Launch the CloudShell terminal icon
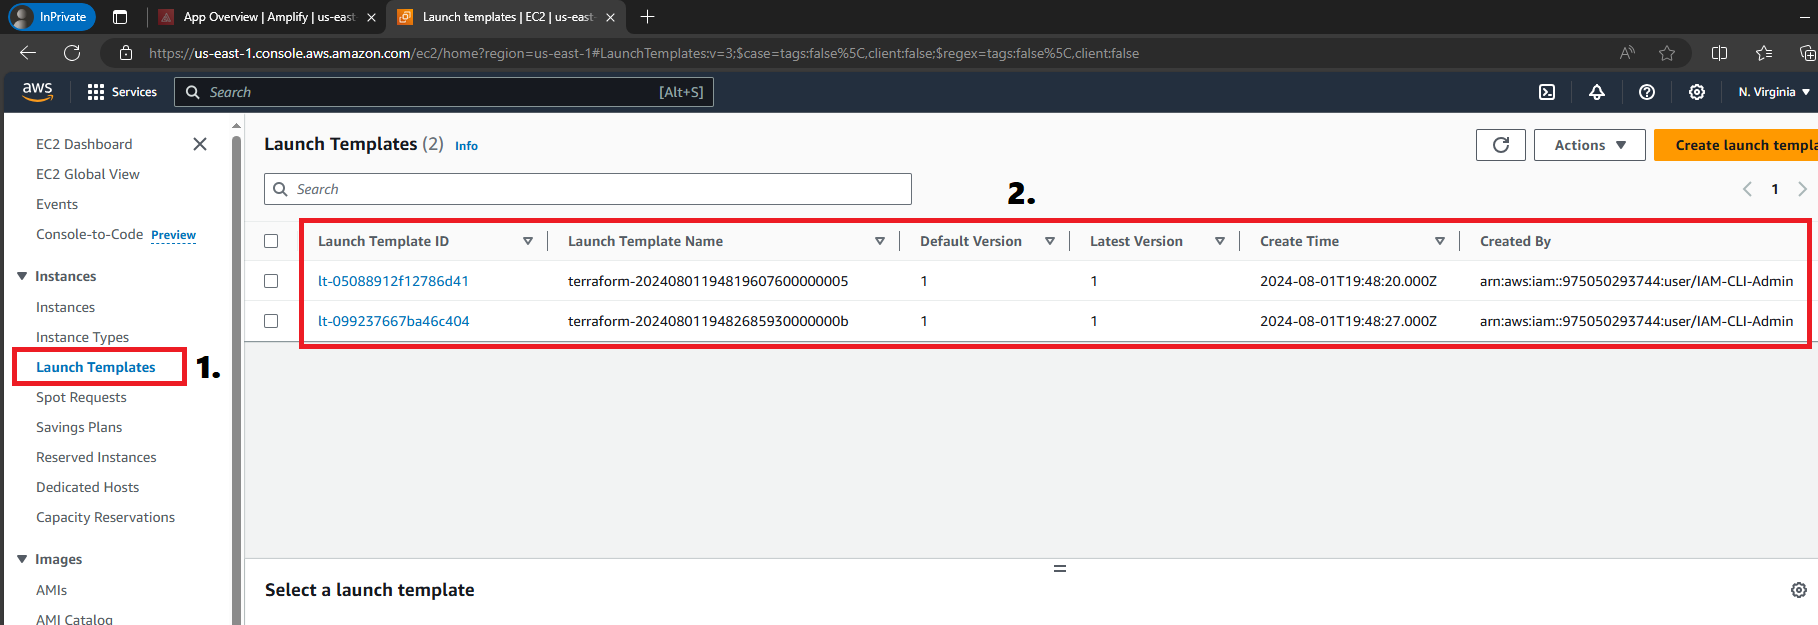Image resolution: width=1818 pixels, height=625 pixels. (1547, 92)
